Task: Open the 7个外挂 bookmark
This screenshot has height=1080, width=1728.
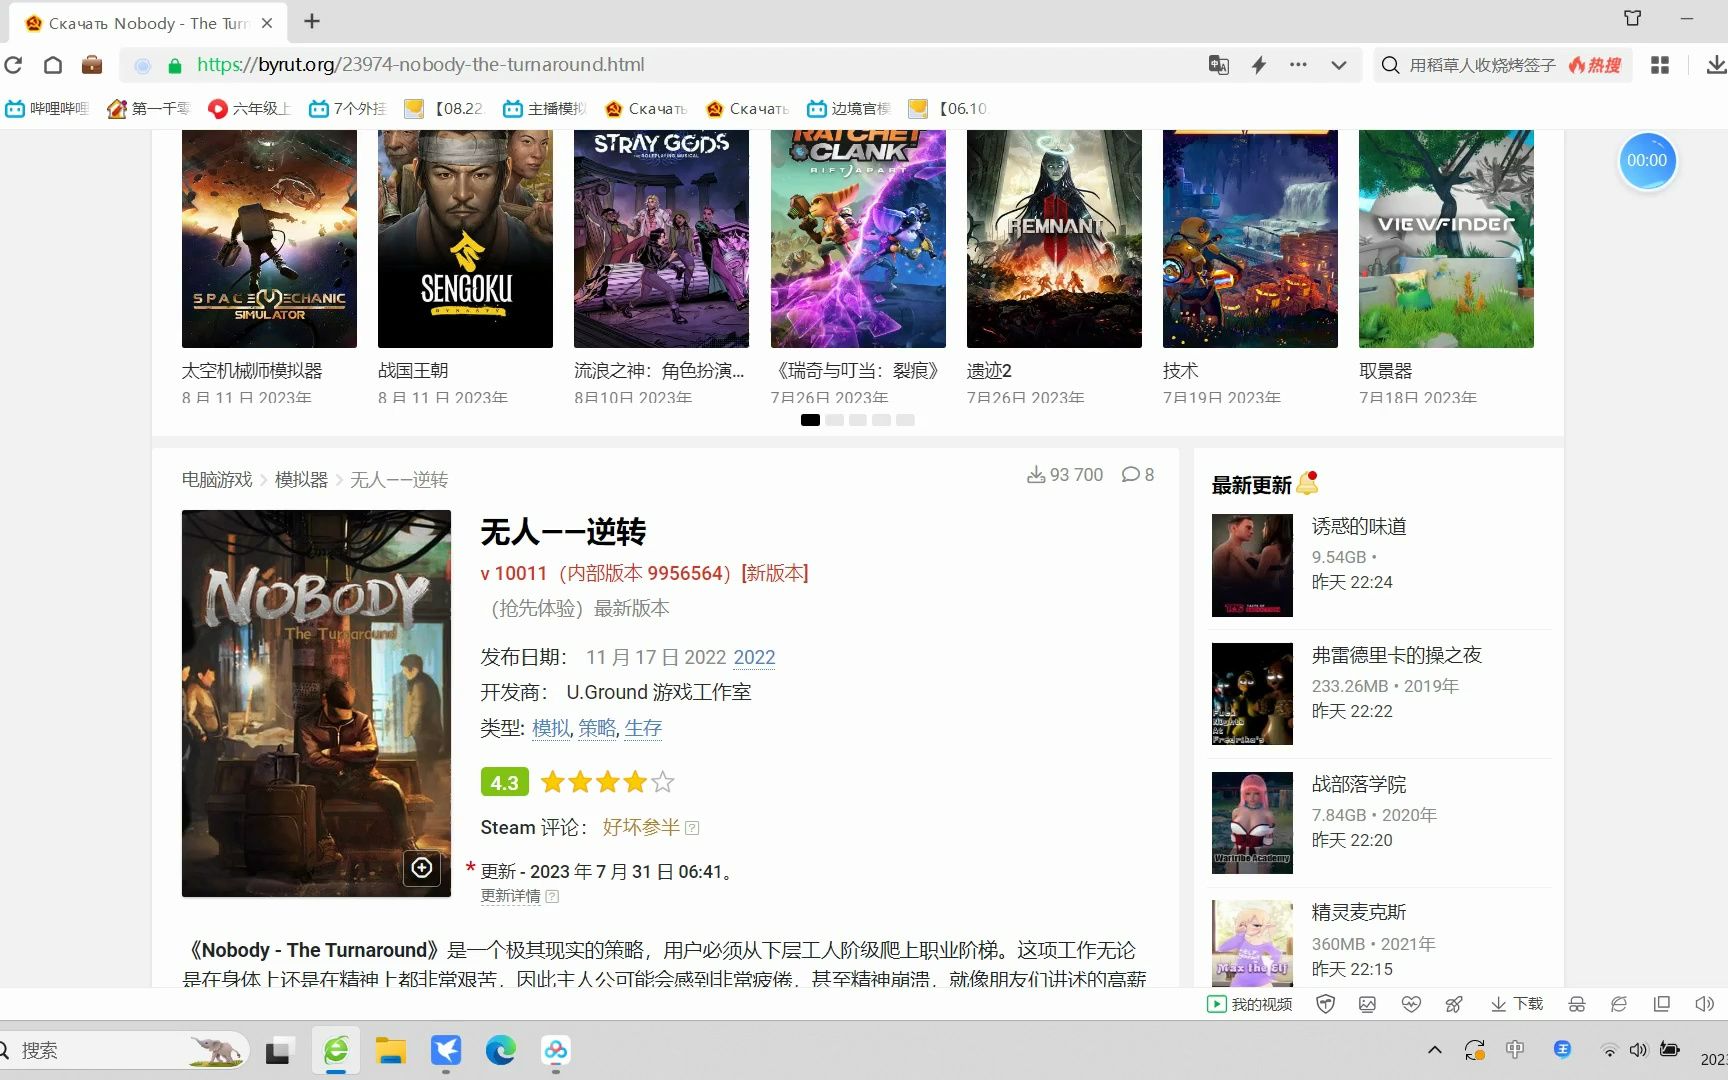Action: tap(347, 108)
